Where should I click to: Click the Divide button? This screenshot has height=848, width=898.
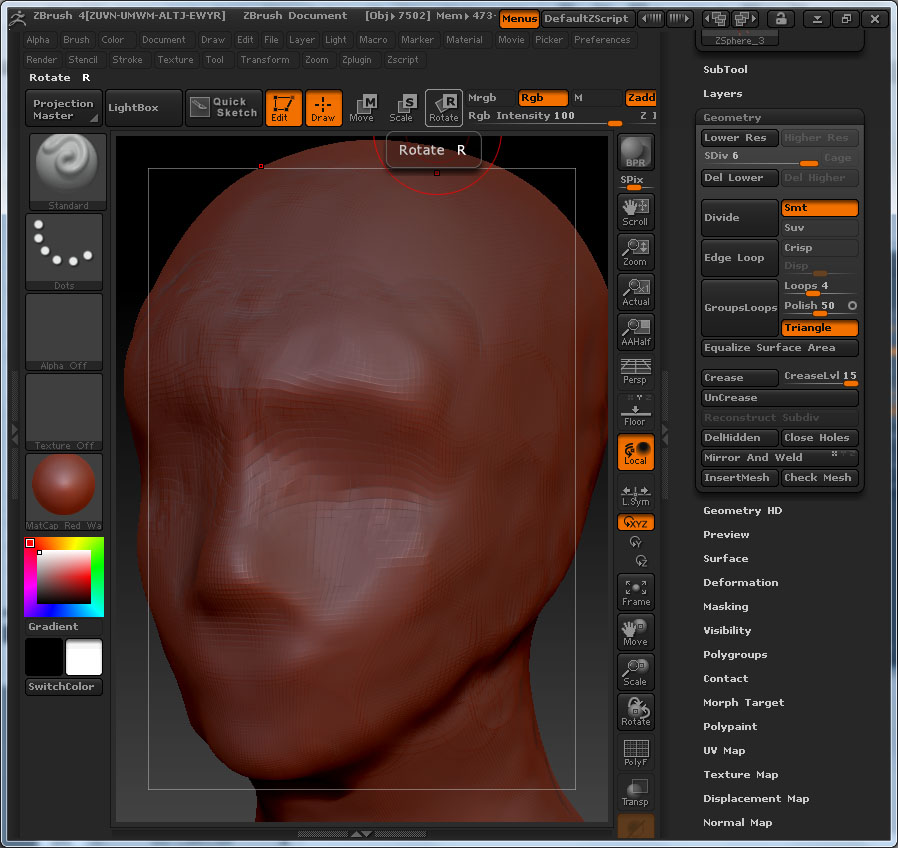click(739, 218)
